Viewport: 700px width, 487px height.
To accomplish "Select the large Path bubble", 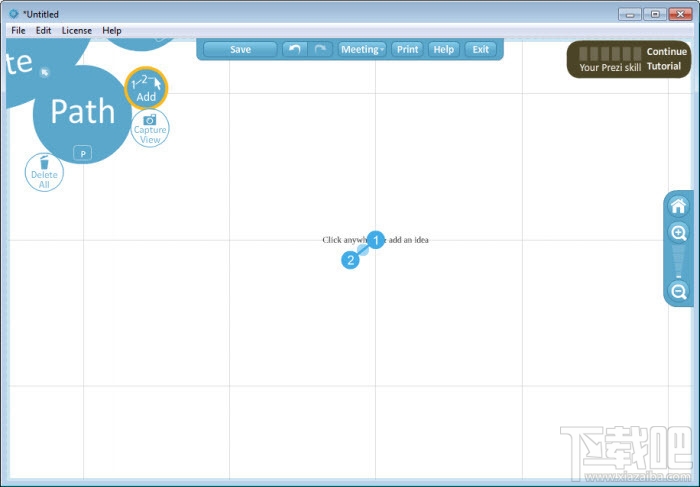I will (83, 114).
